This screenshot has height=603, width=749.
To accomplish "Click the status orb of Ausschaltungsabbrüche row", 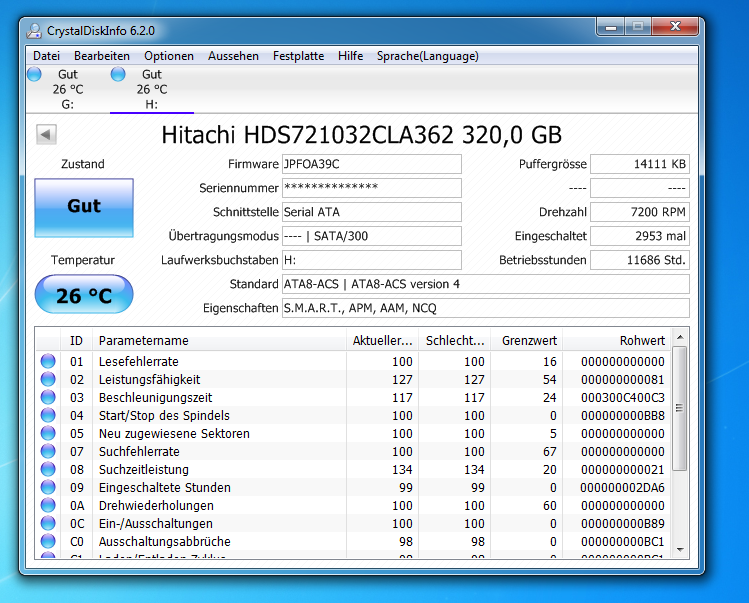I will point(48,541).
